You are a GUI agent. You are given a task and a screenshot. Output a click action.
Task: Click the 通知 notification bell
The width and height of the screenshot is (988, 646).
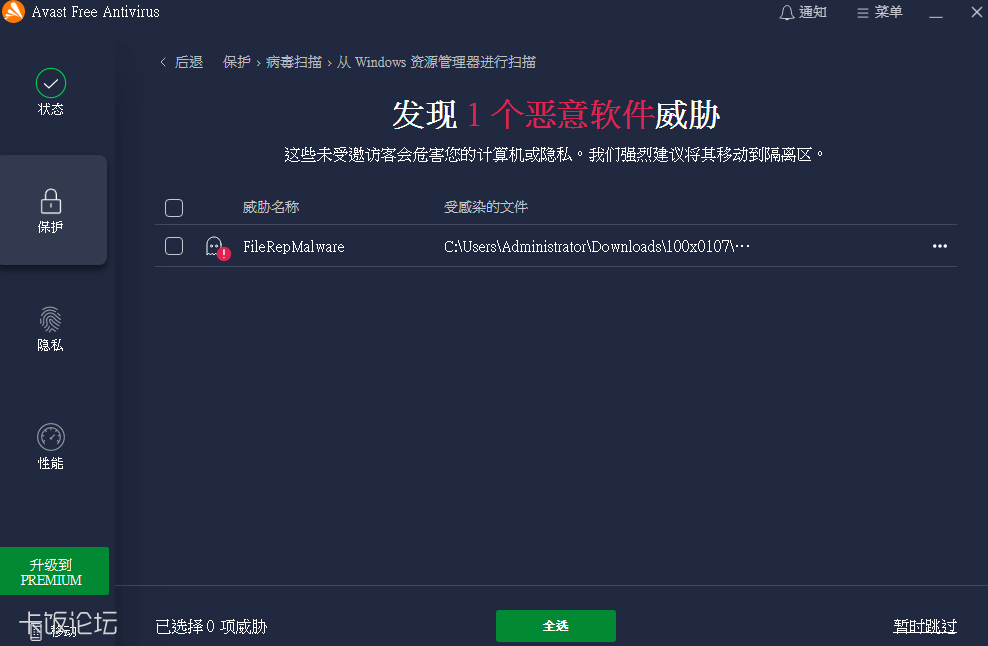tap(803, 13)
